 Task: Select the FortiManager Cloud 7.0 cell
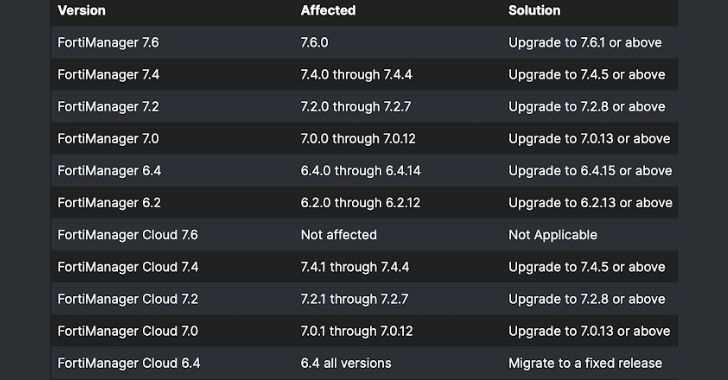[x=128, y=331]
